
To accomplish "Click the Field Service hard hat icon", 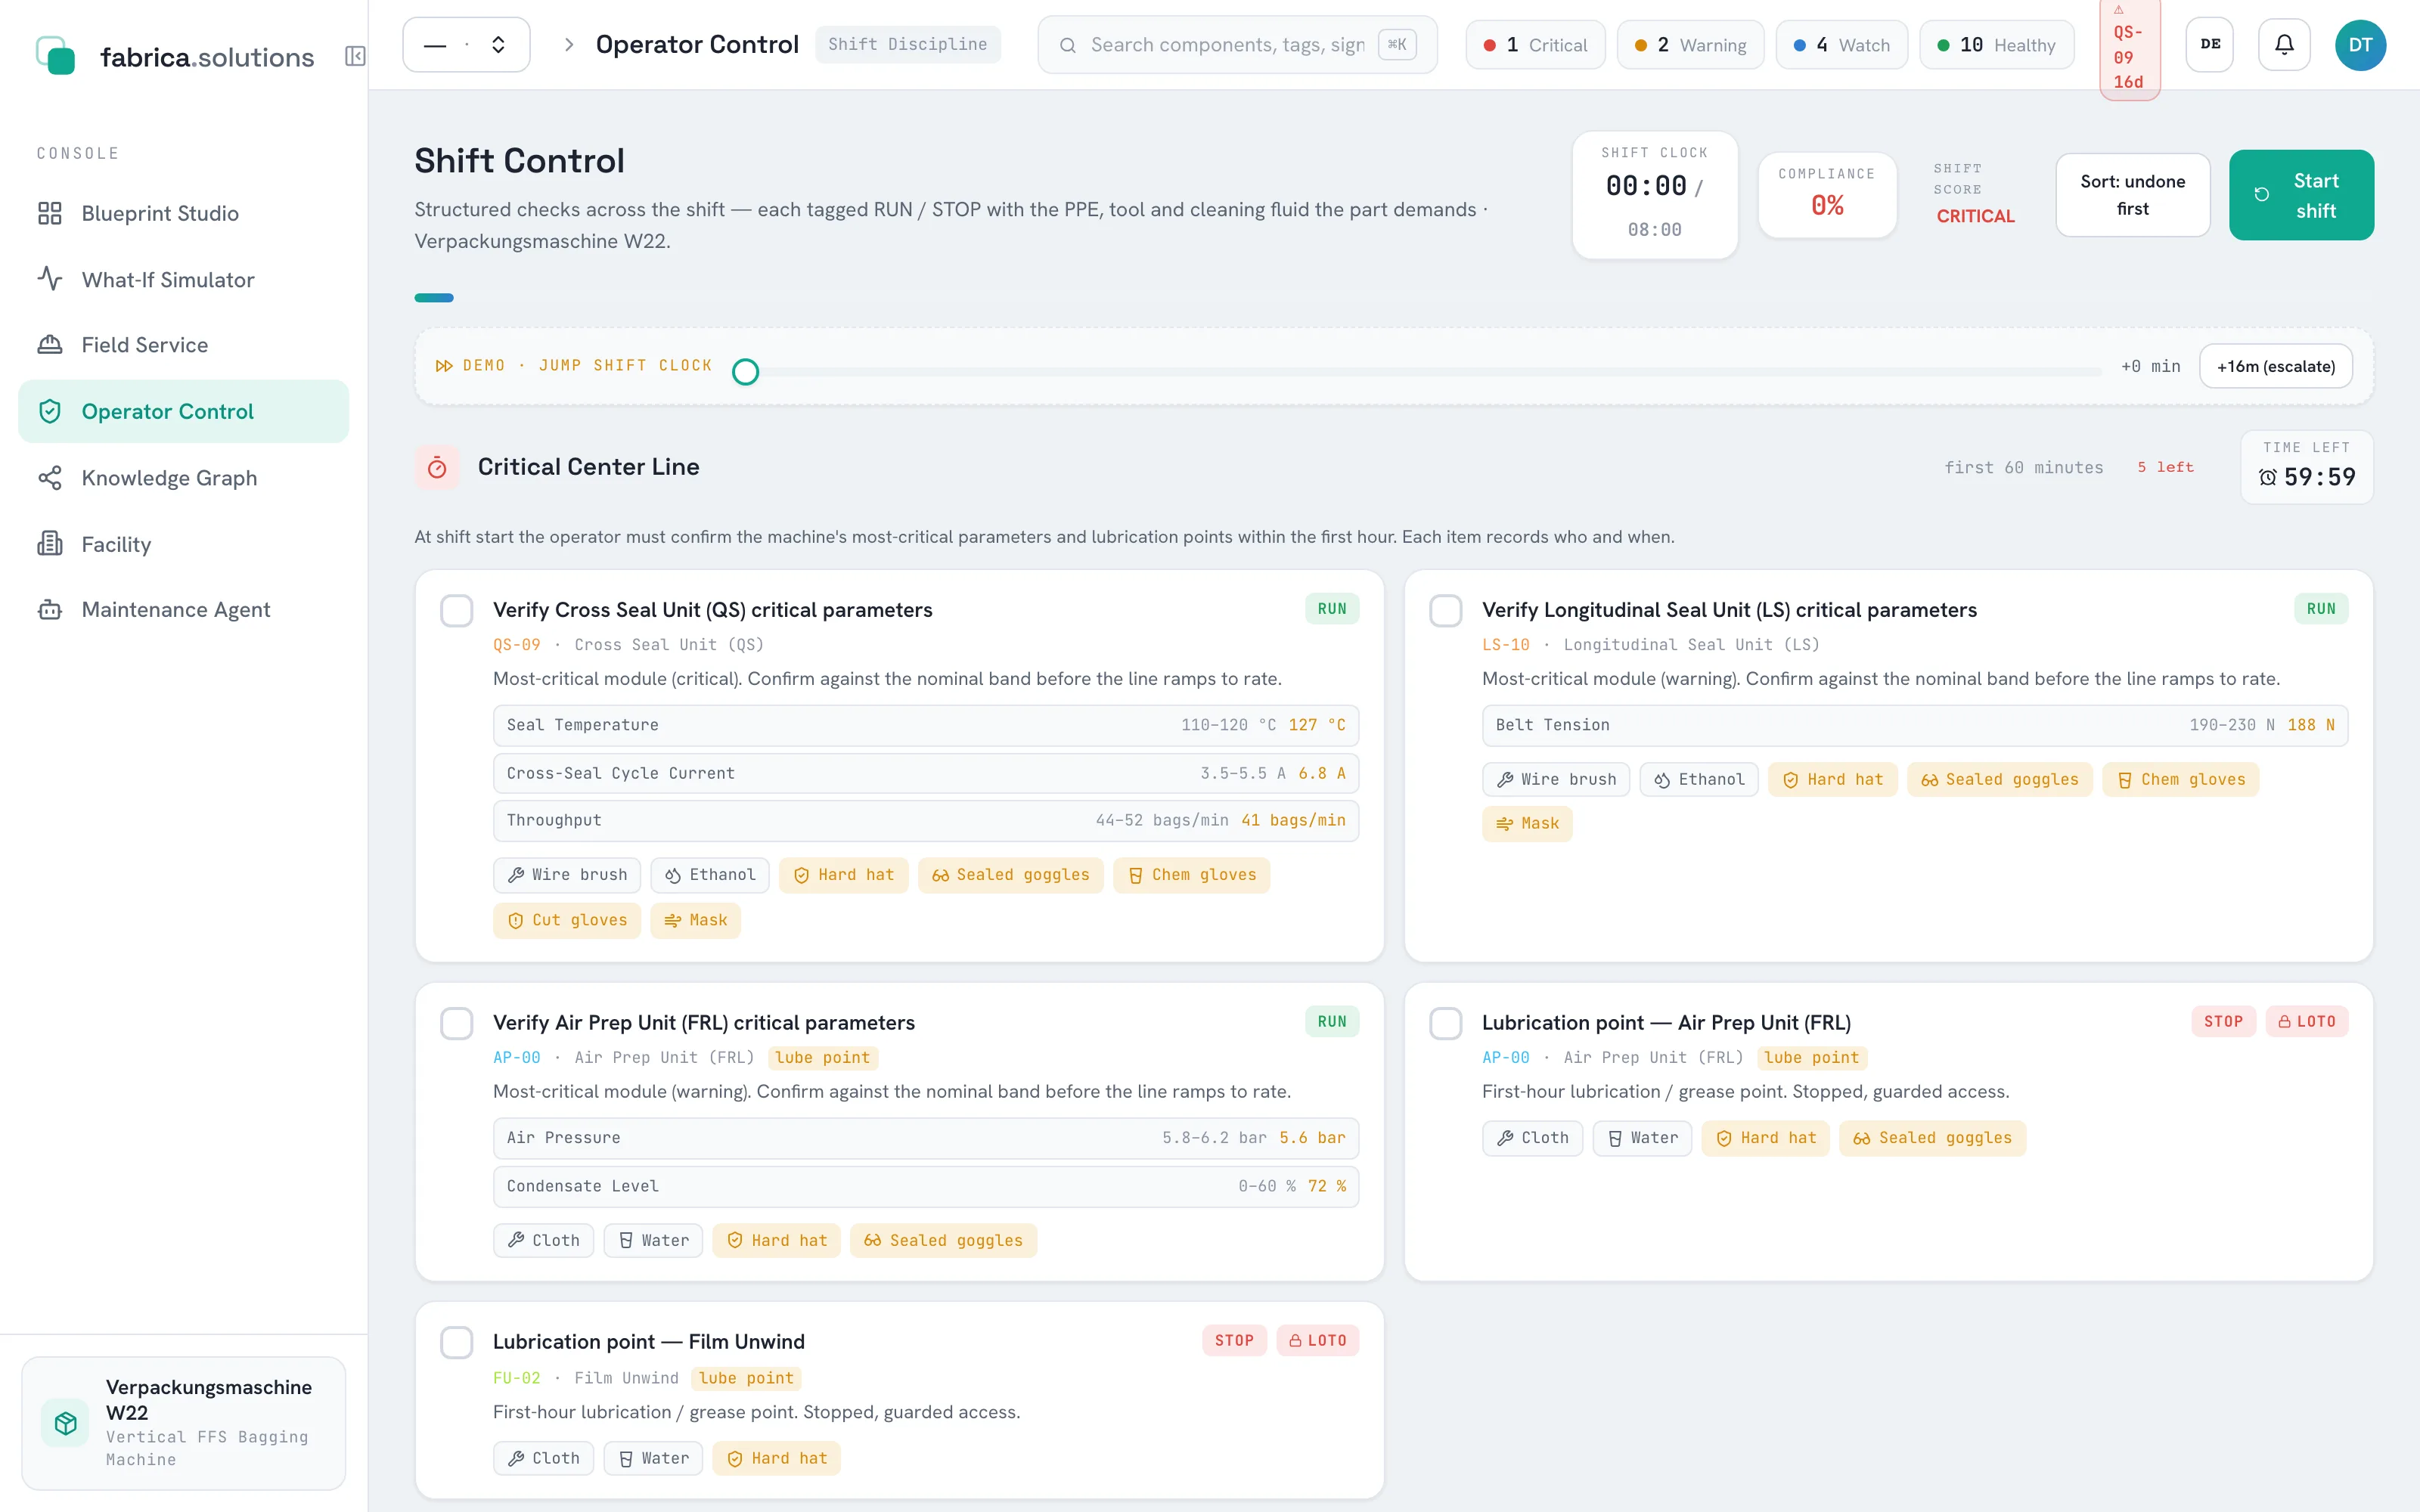I will coord(50,345).
